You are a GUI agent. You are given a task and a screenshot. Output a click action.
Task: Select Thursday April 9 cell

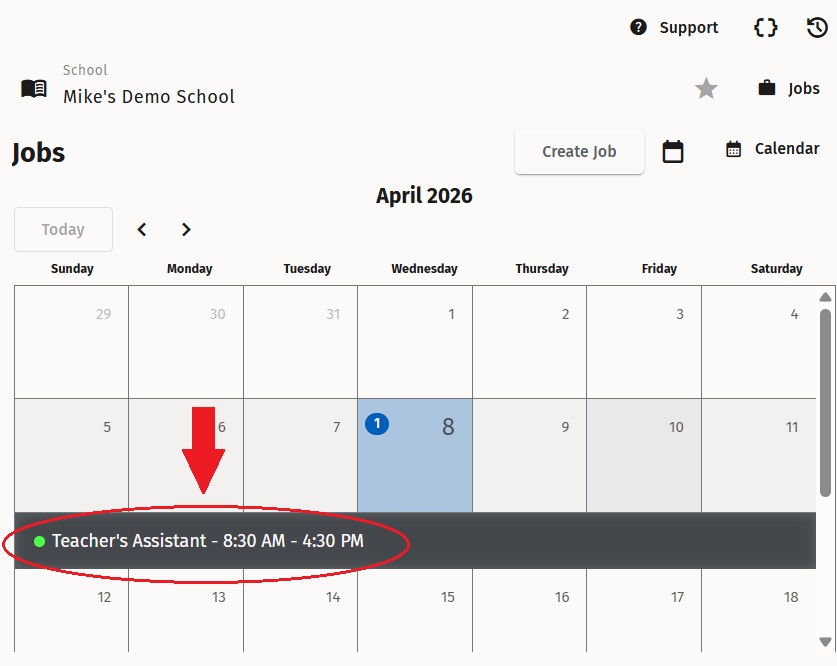pyautogui.click(x=529, y=455)
